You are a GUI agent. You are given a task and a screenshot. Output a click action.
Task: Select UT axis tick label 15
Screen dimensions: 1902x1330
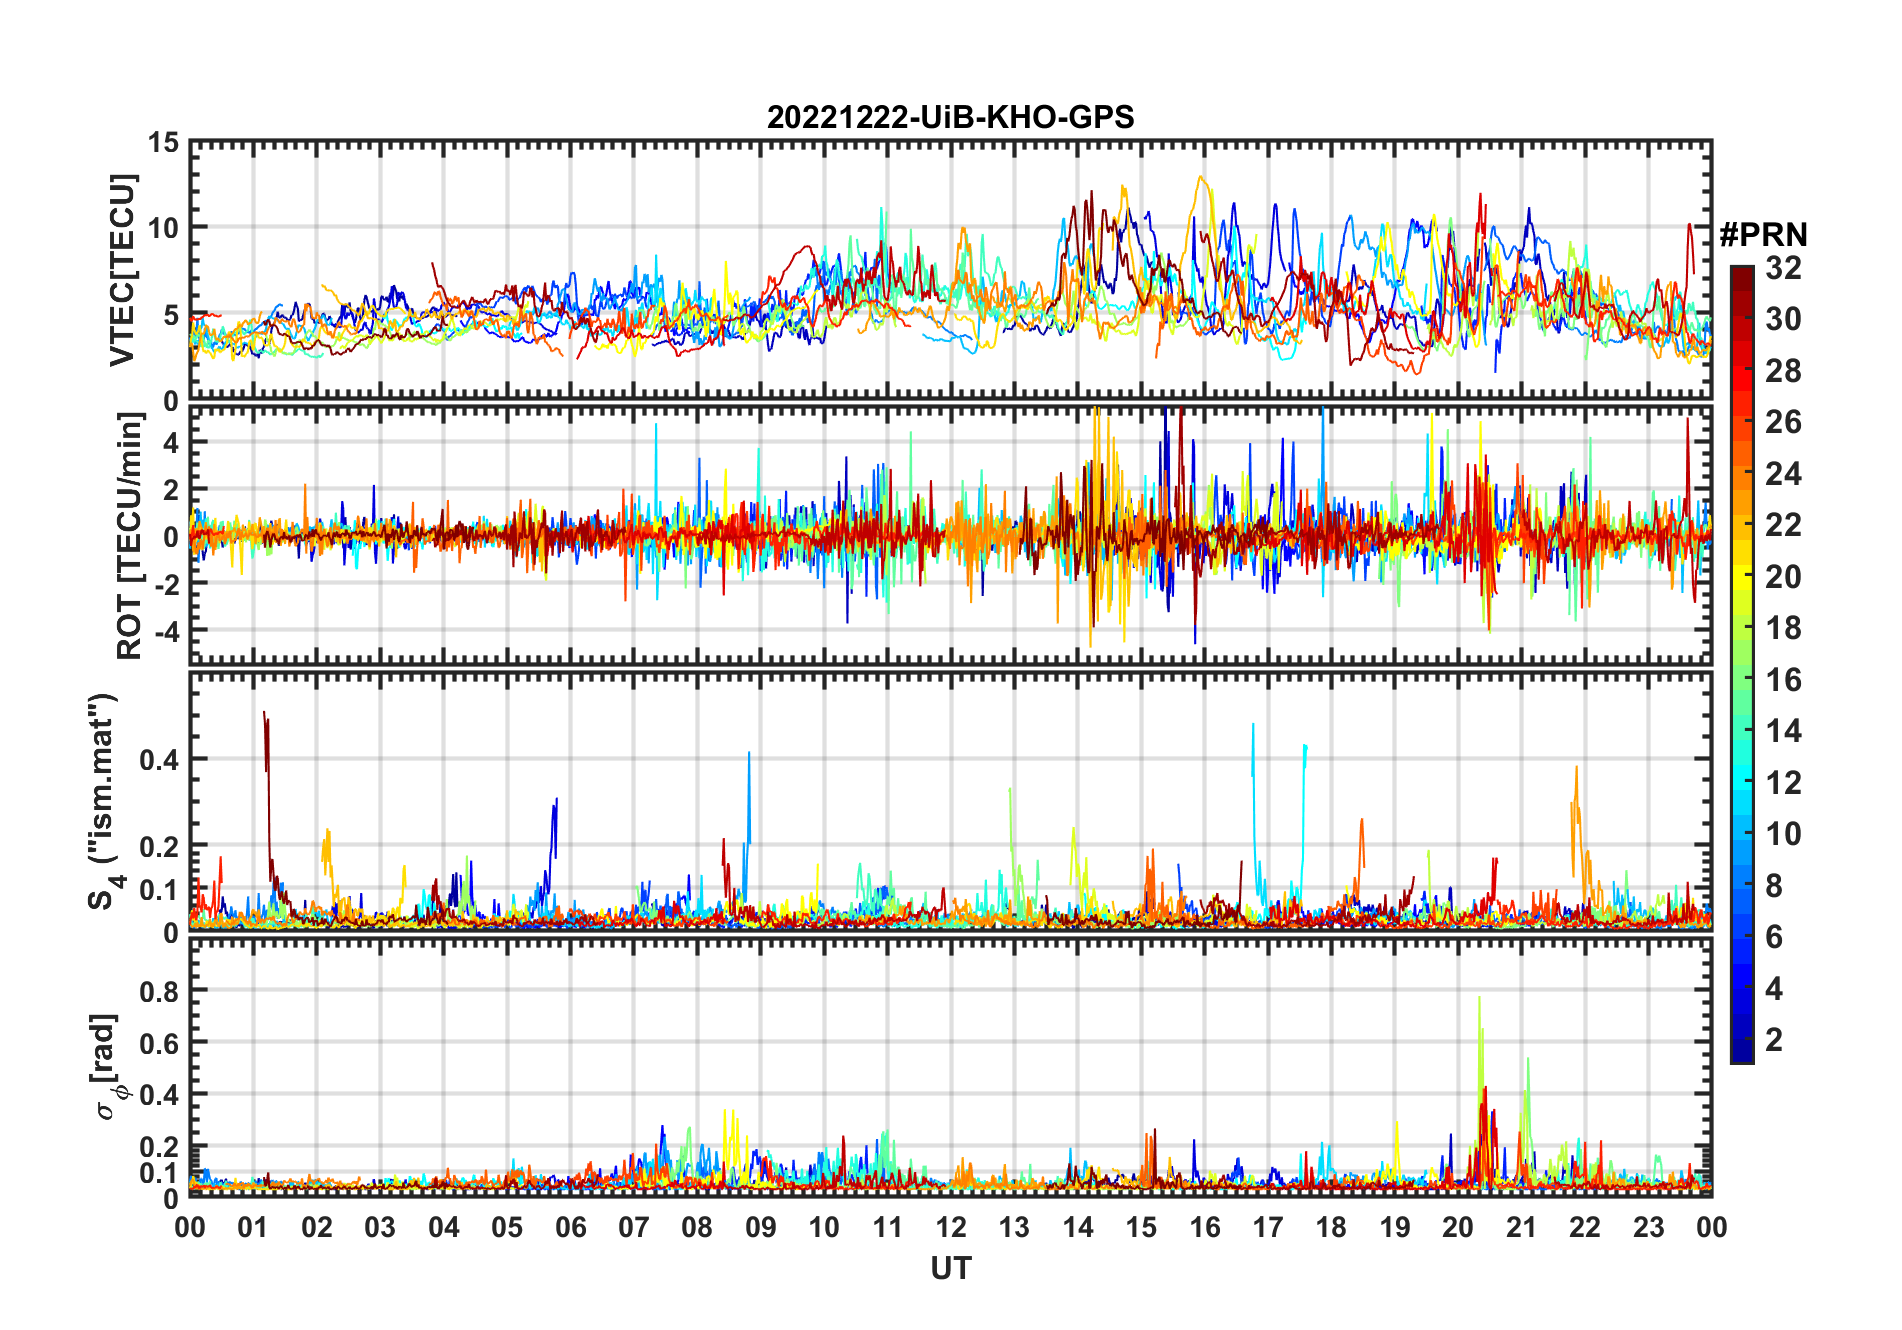pos(1141,1227)
